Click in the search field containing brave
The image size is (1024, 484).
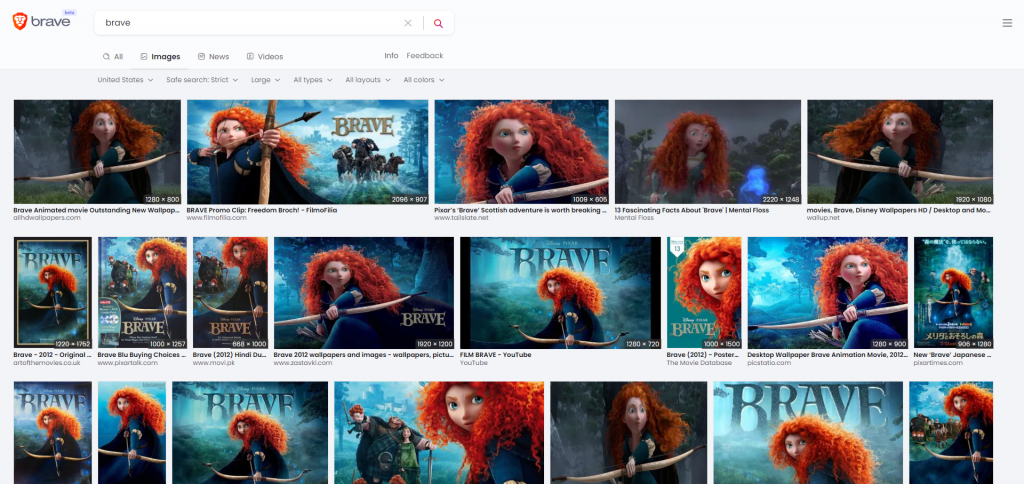(x=250, y=23)
